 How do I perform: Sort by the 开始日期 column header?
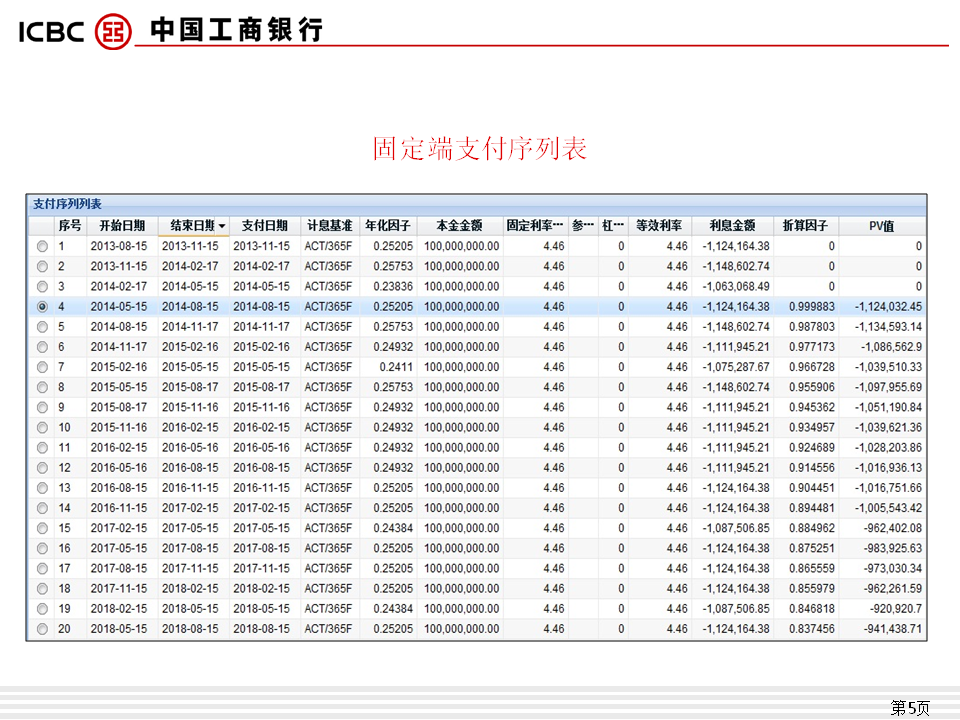122,226
